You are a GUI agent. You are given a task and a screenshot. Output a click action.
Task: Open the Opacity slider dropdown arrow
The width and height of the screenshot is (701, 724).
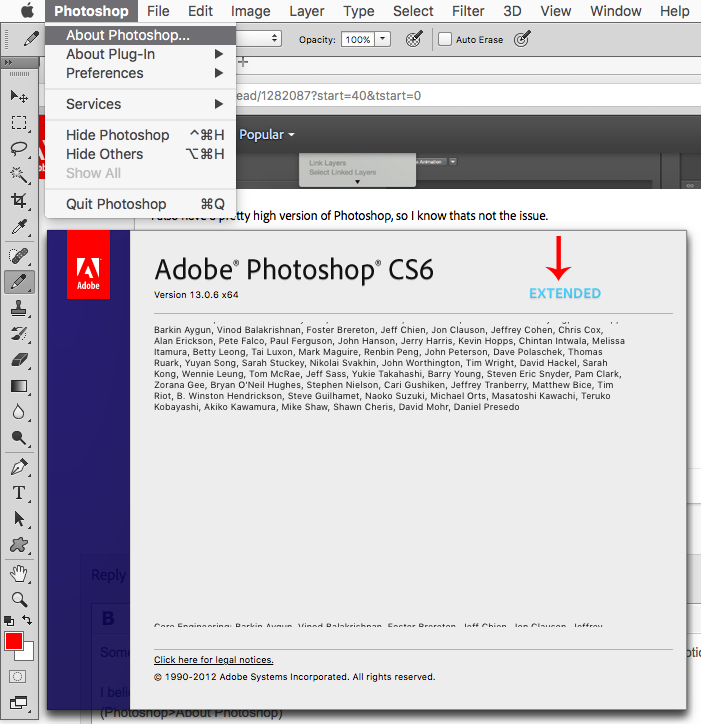pos(383,39)
